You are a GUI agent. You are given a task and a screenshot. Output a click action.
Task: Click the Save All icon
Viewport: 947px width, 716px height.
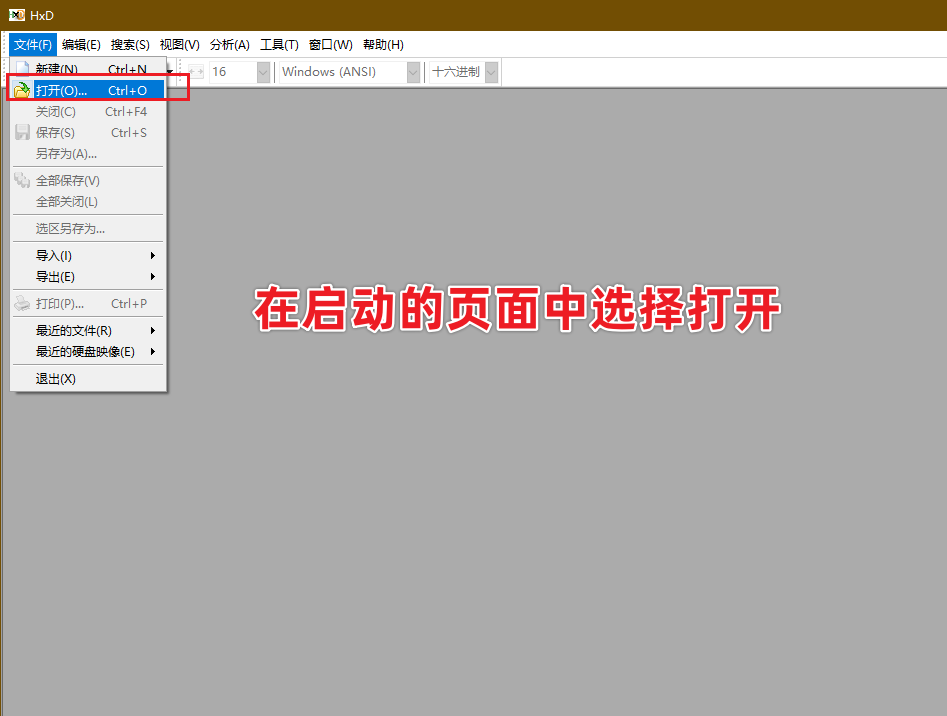tap(22, 180)
